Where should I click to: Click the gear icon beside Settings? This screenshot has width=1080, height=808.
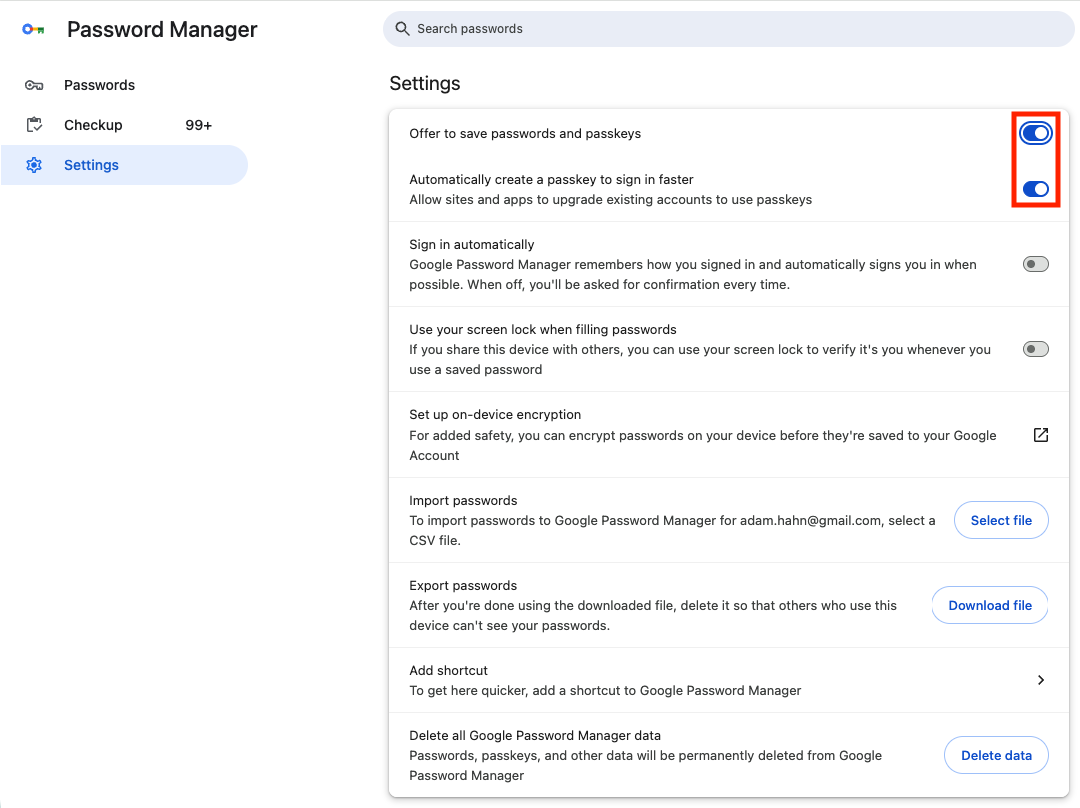(x=34, y=165)
